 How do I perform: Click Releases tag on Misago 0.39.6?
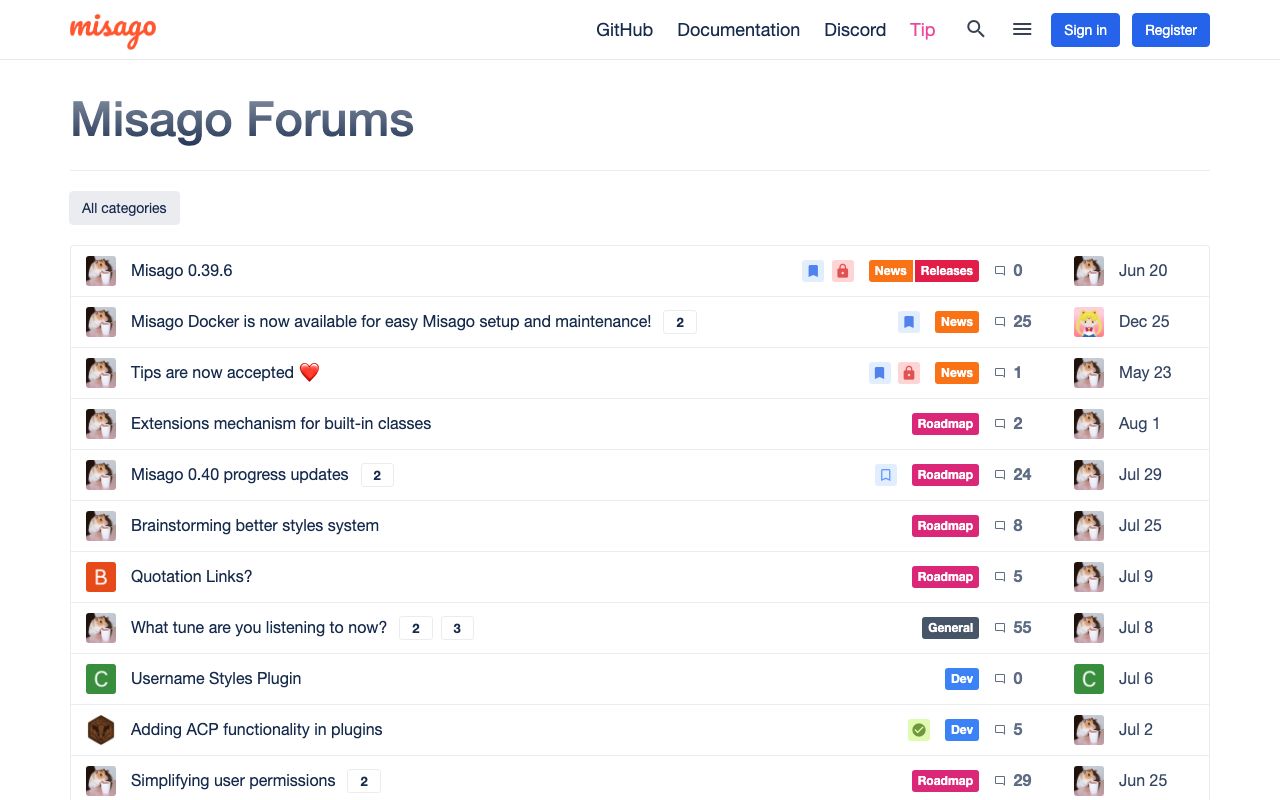tap(947, 271)
